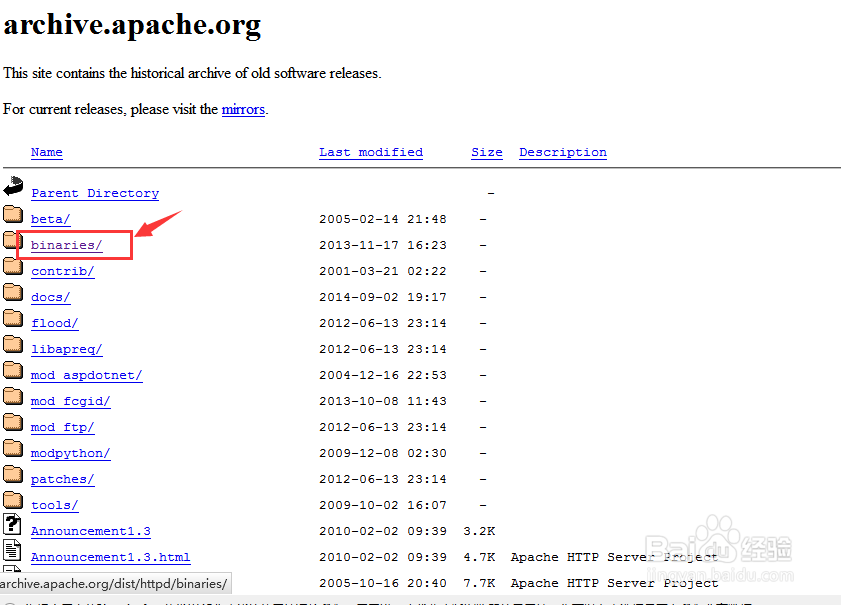Open the contrib/ folder link

coord(63,271)
